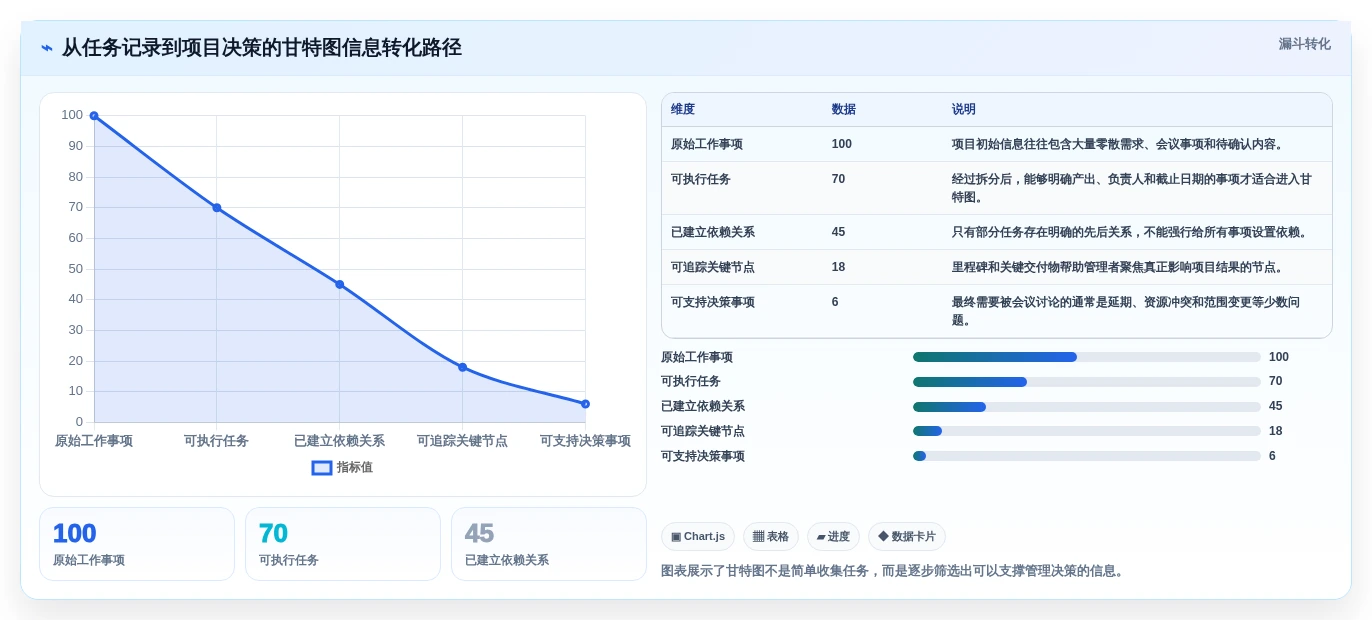Open the card showing 45 已建立依赖关系
Image resolution: width=1372 pixels, height=620 pixels.
(549, 544)
